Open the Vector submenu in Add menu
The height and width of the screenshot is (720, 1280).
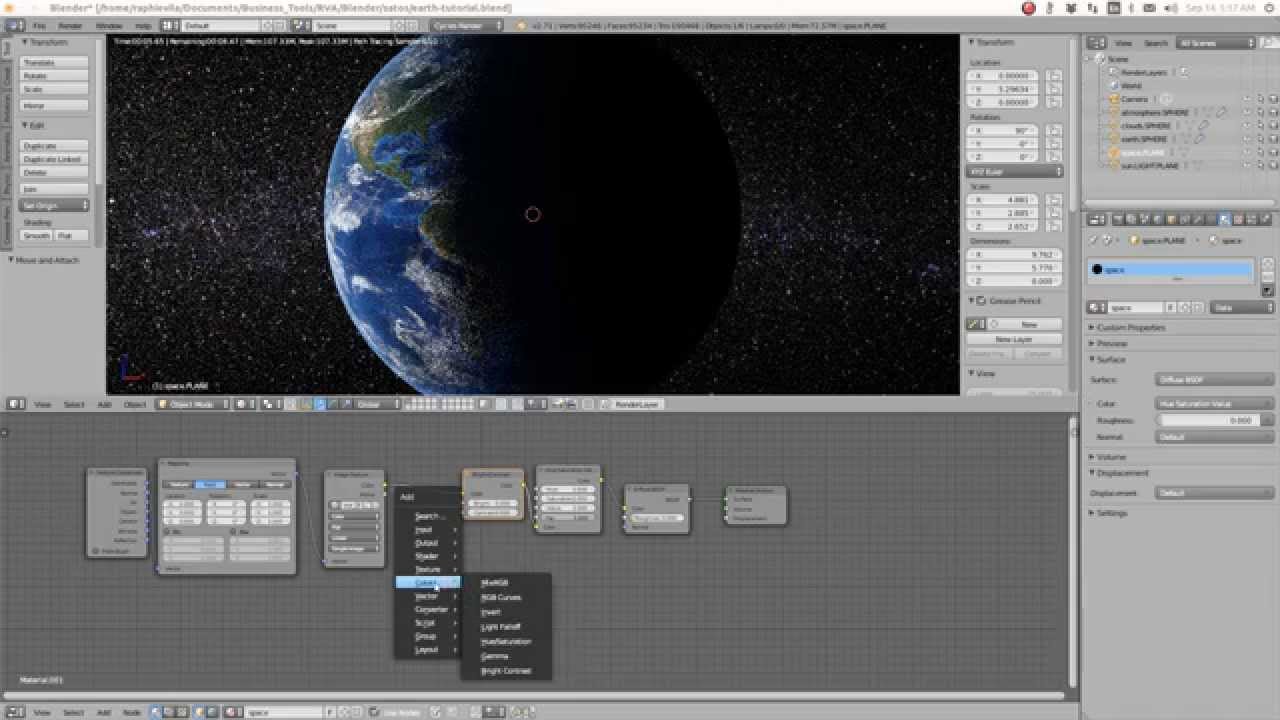(x=427, y=596)
